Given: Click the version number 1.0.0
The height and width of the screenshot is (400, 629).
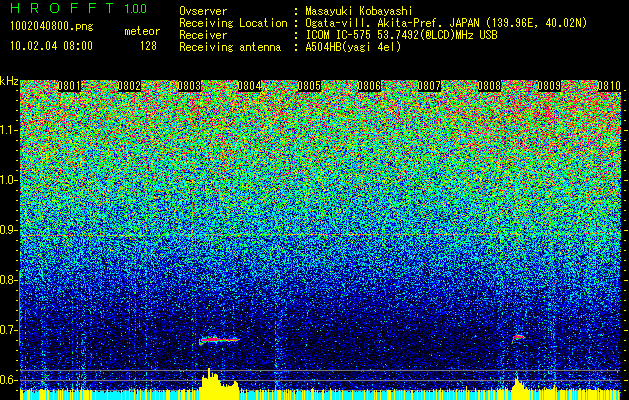Looking at the screenshot, I should pyautogui.click(x=136, y=9).
